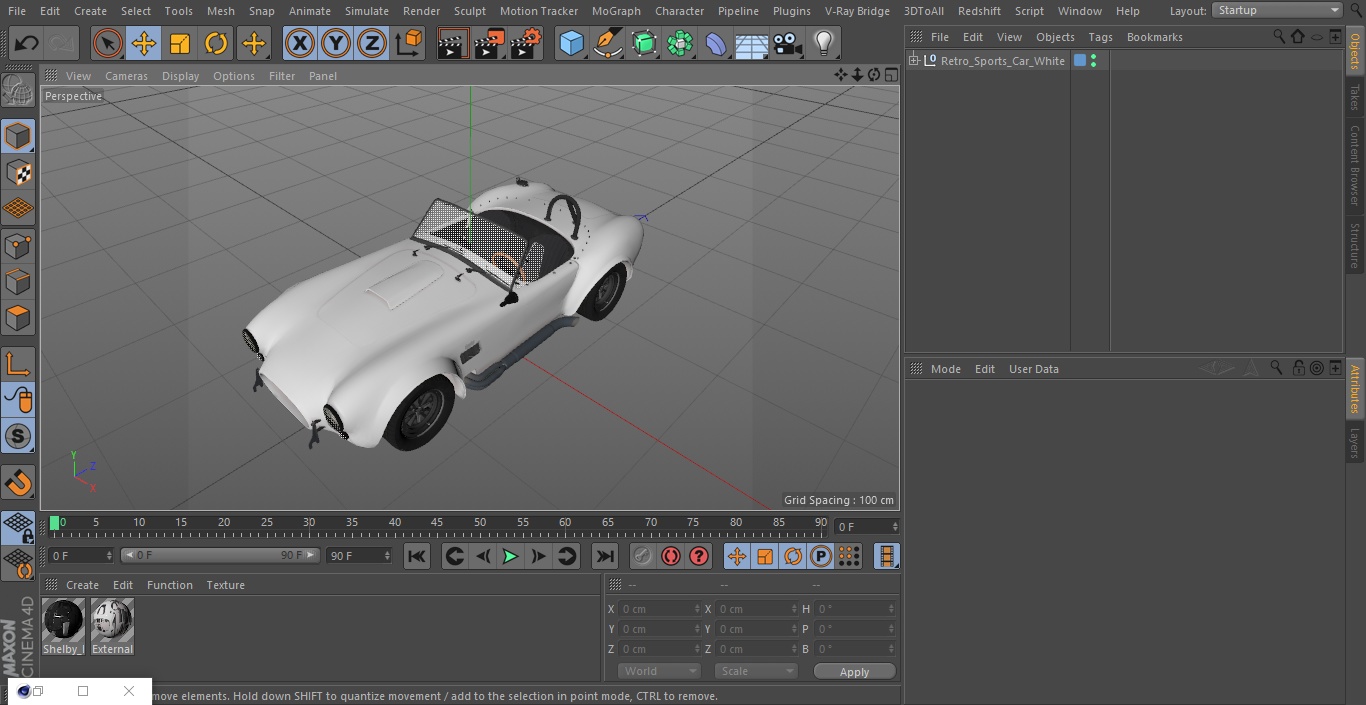Open the Scale mode dropdown
The height and width of the screenshot is (705, 1366).
point(756,671)
